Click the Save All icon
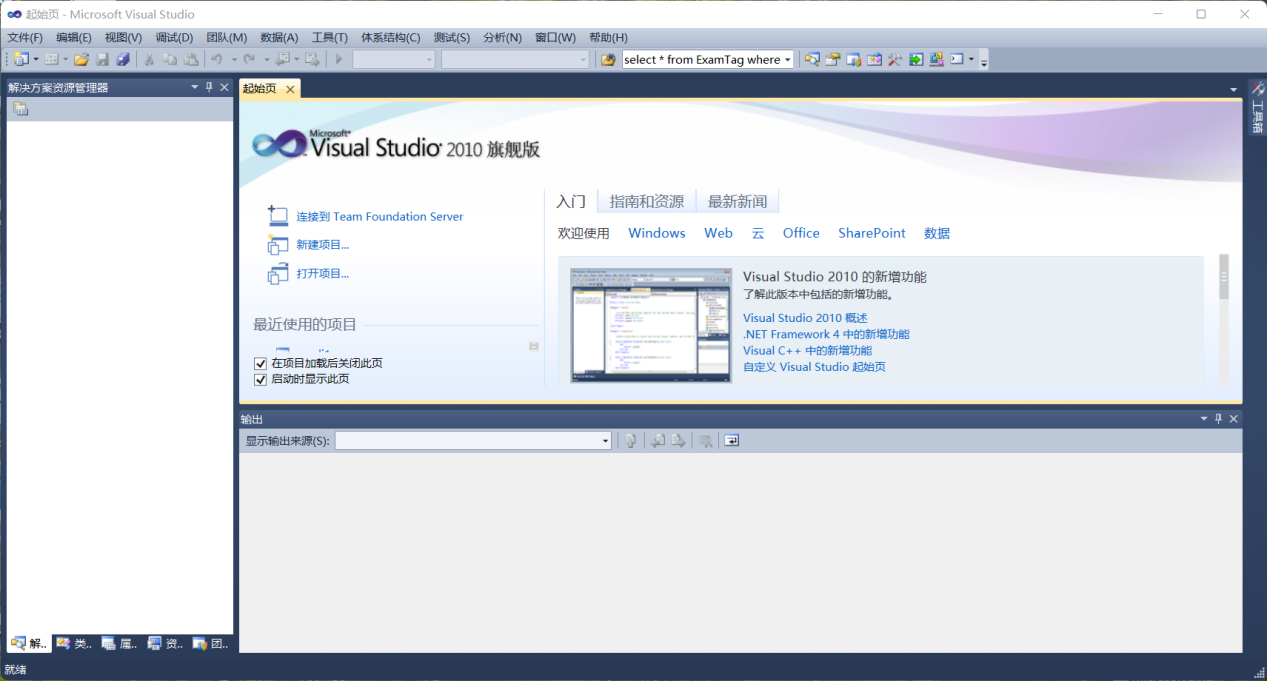 [x=122, y=59]
